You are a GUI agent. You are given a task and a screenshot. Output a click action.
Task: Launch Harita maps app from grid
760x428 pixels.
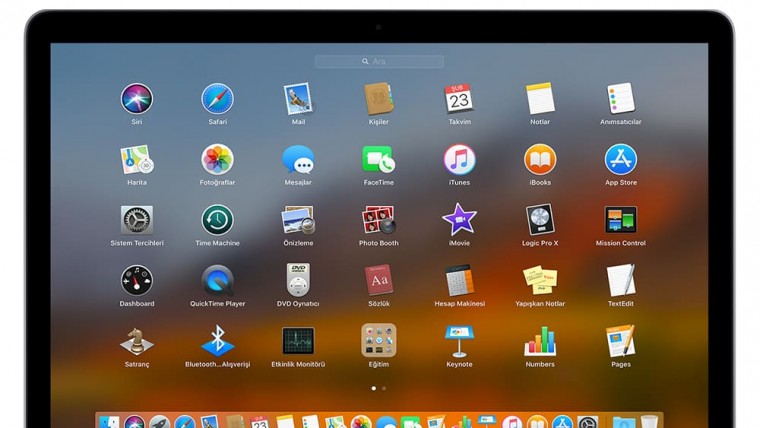(137, 159)
